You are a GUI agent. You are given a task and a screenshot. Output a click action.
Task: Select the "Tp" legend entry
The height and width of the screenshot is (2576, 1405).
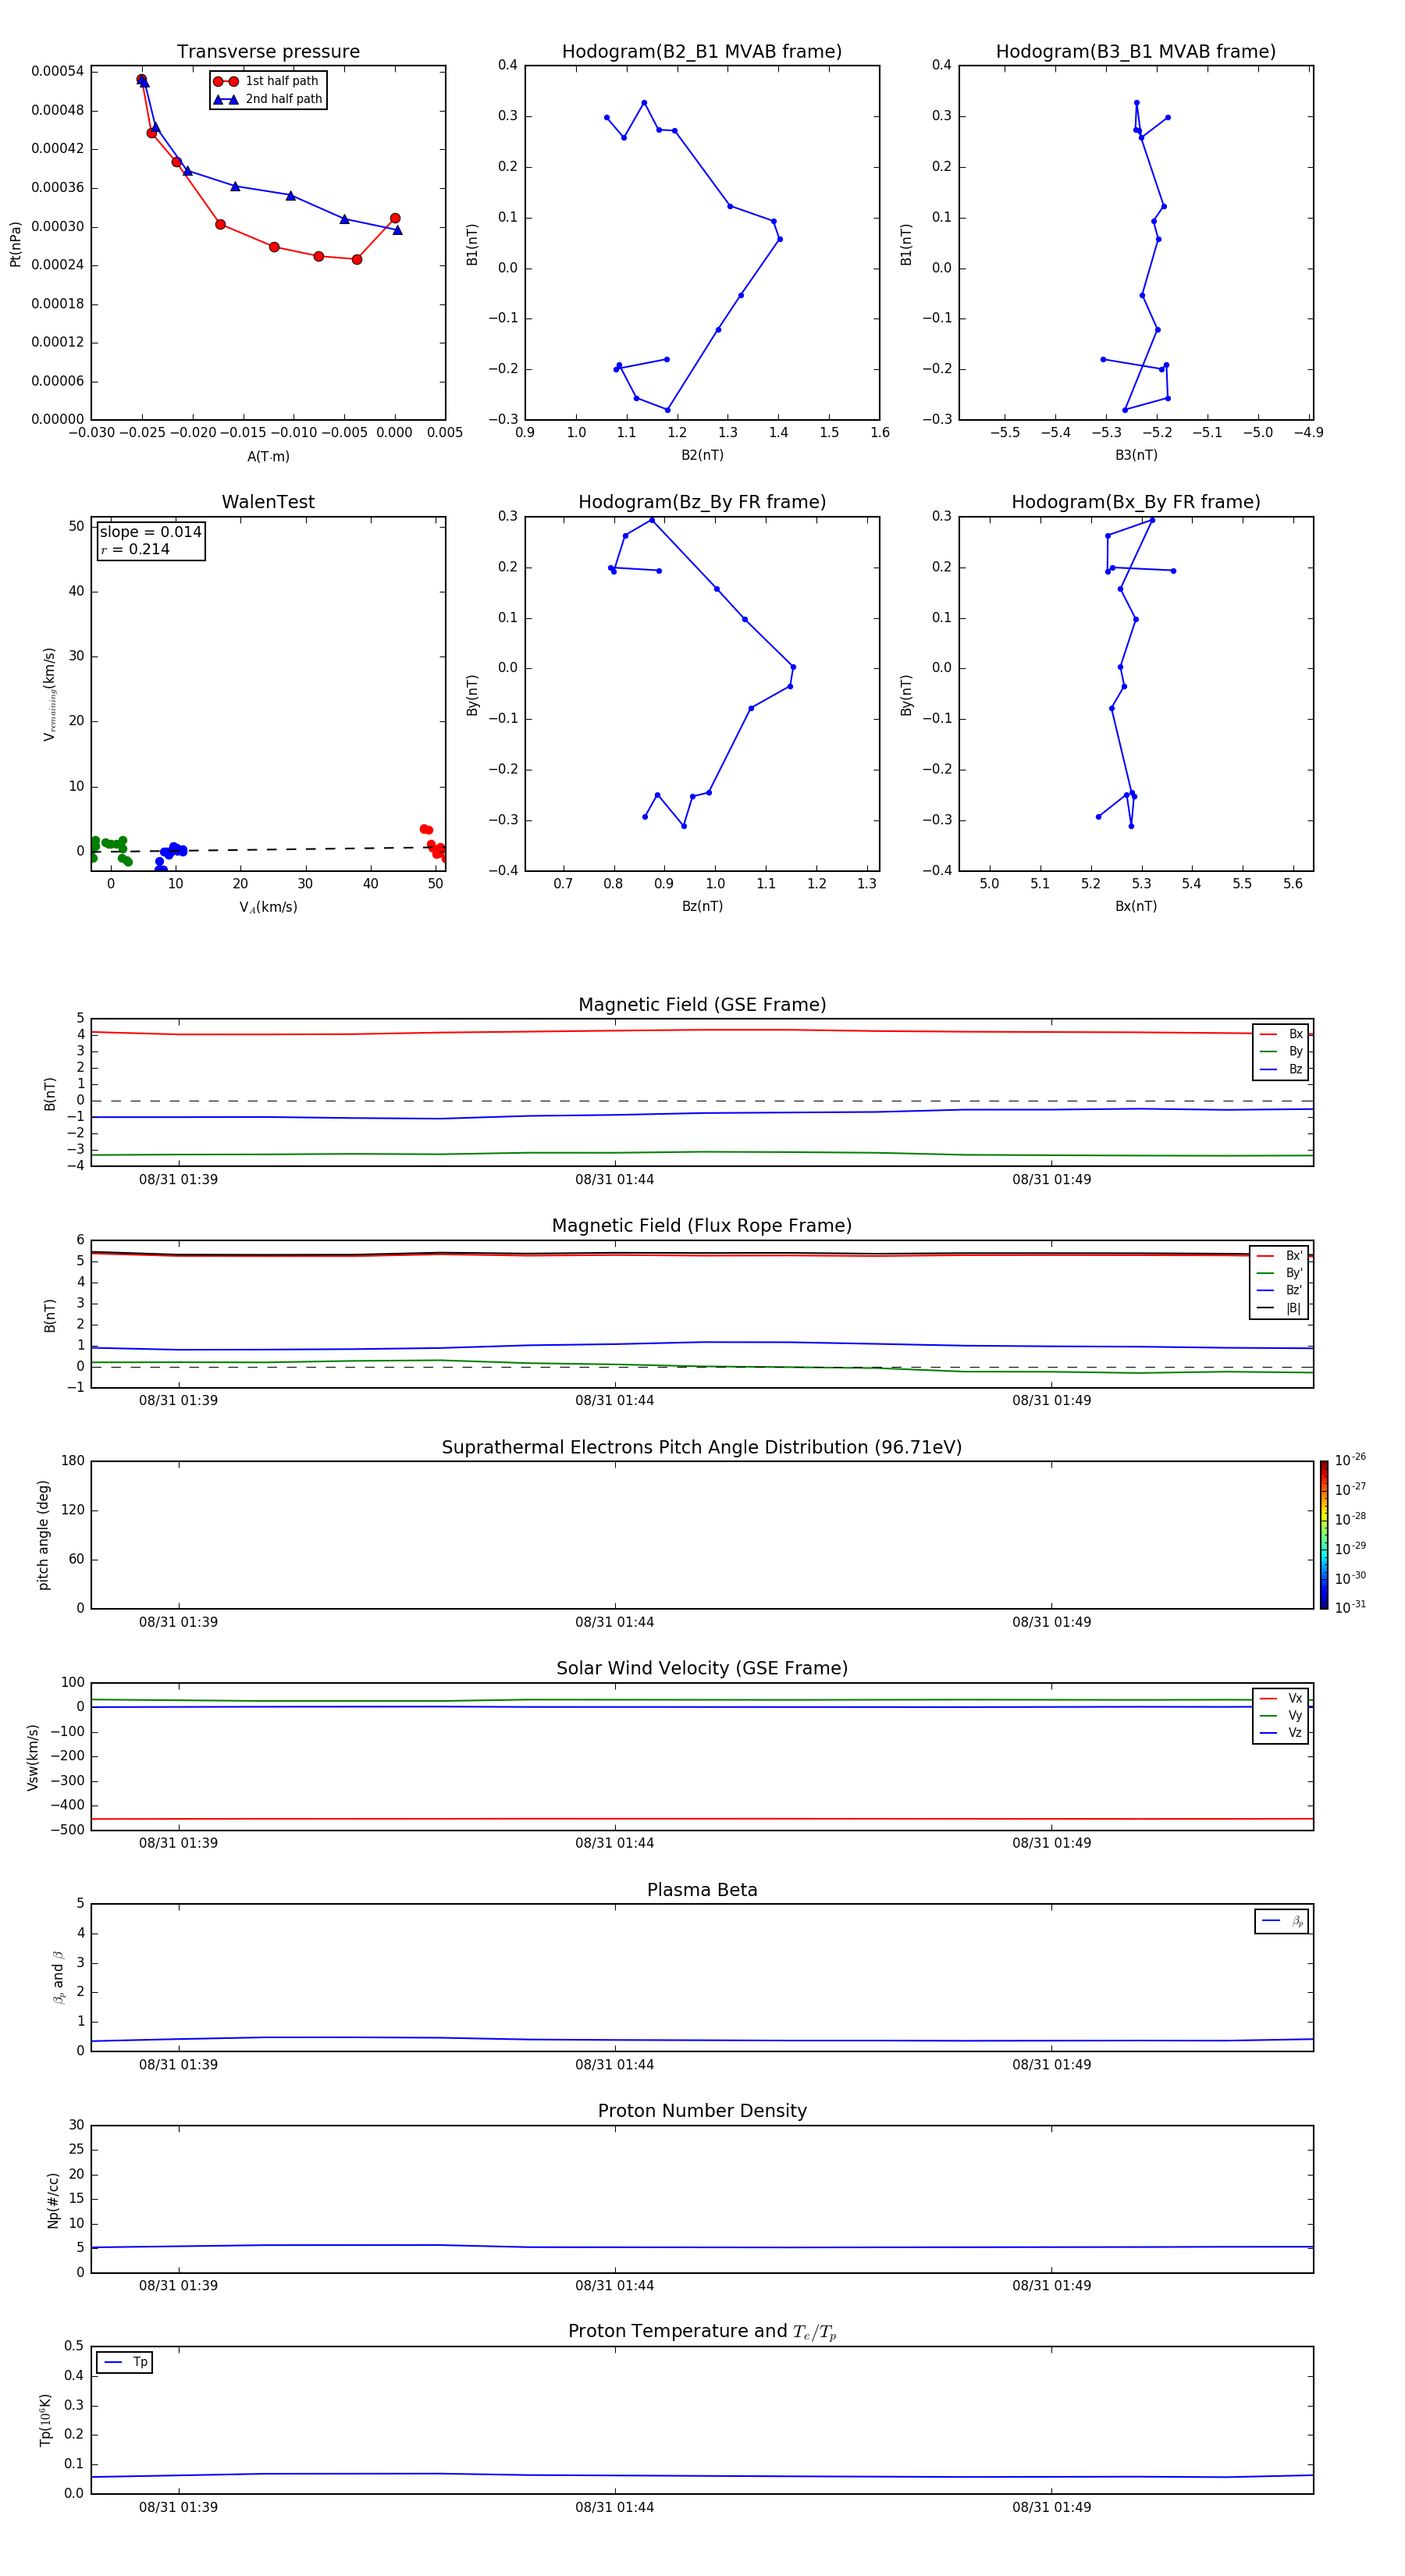(x=125, y=2362)
